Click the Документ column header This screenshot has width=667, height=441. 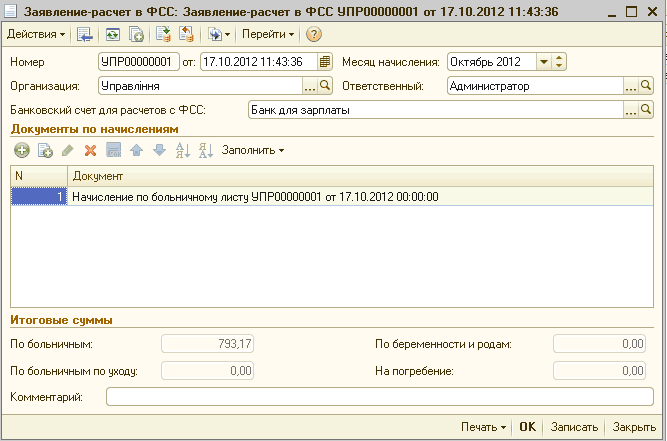pos(360,176)
